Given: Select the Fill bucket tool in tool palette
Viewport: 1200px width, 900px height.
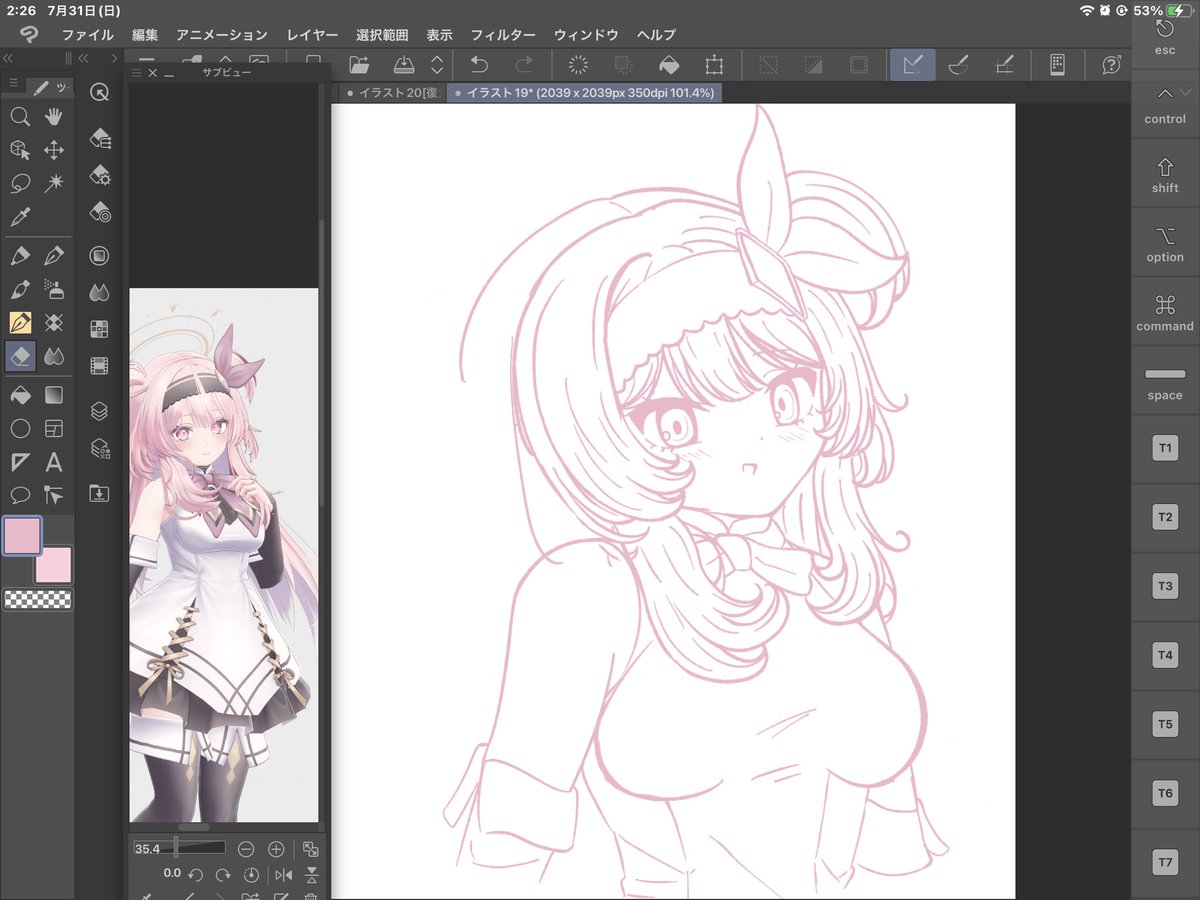Looking at the screenshot, I should point(20,395).
